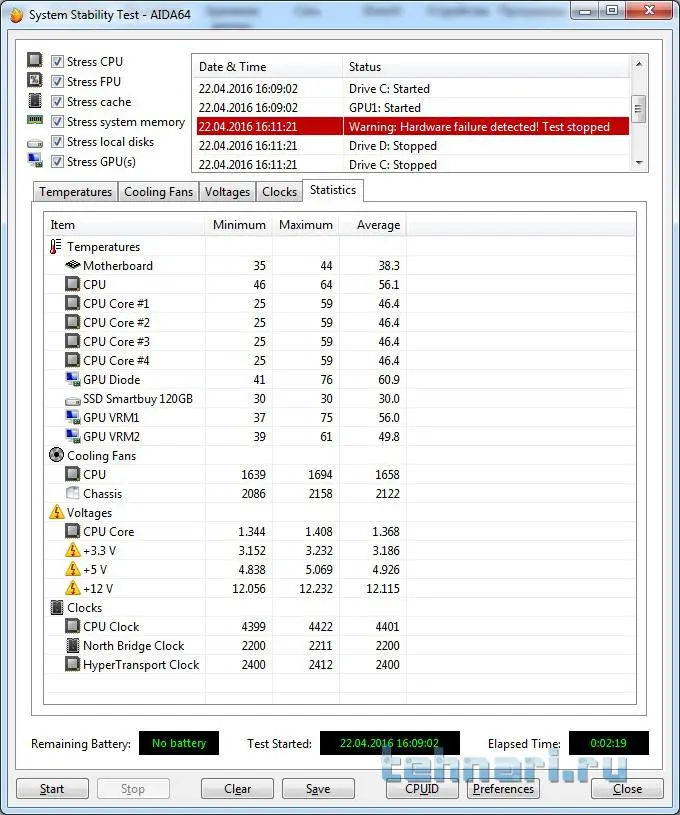This screenshot has width=680, height=815.
Task: Click the Temperatures thermometer icon in the list
Action: [56, 246]
